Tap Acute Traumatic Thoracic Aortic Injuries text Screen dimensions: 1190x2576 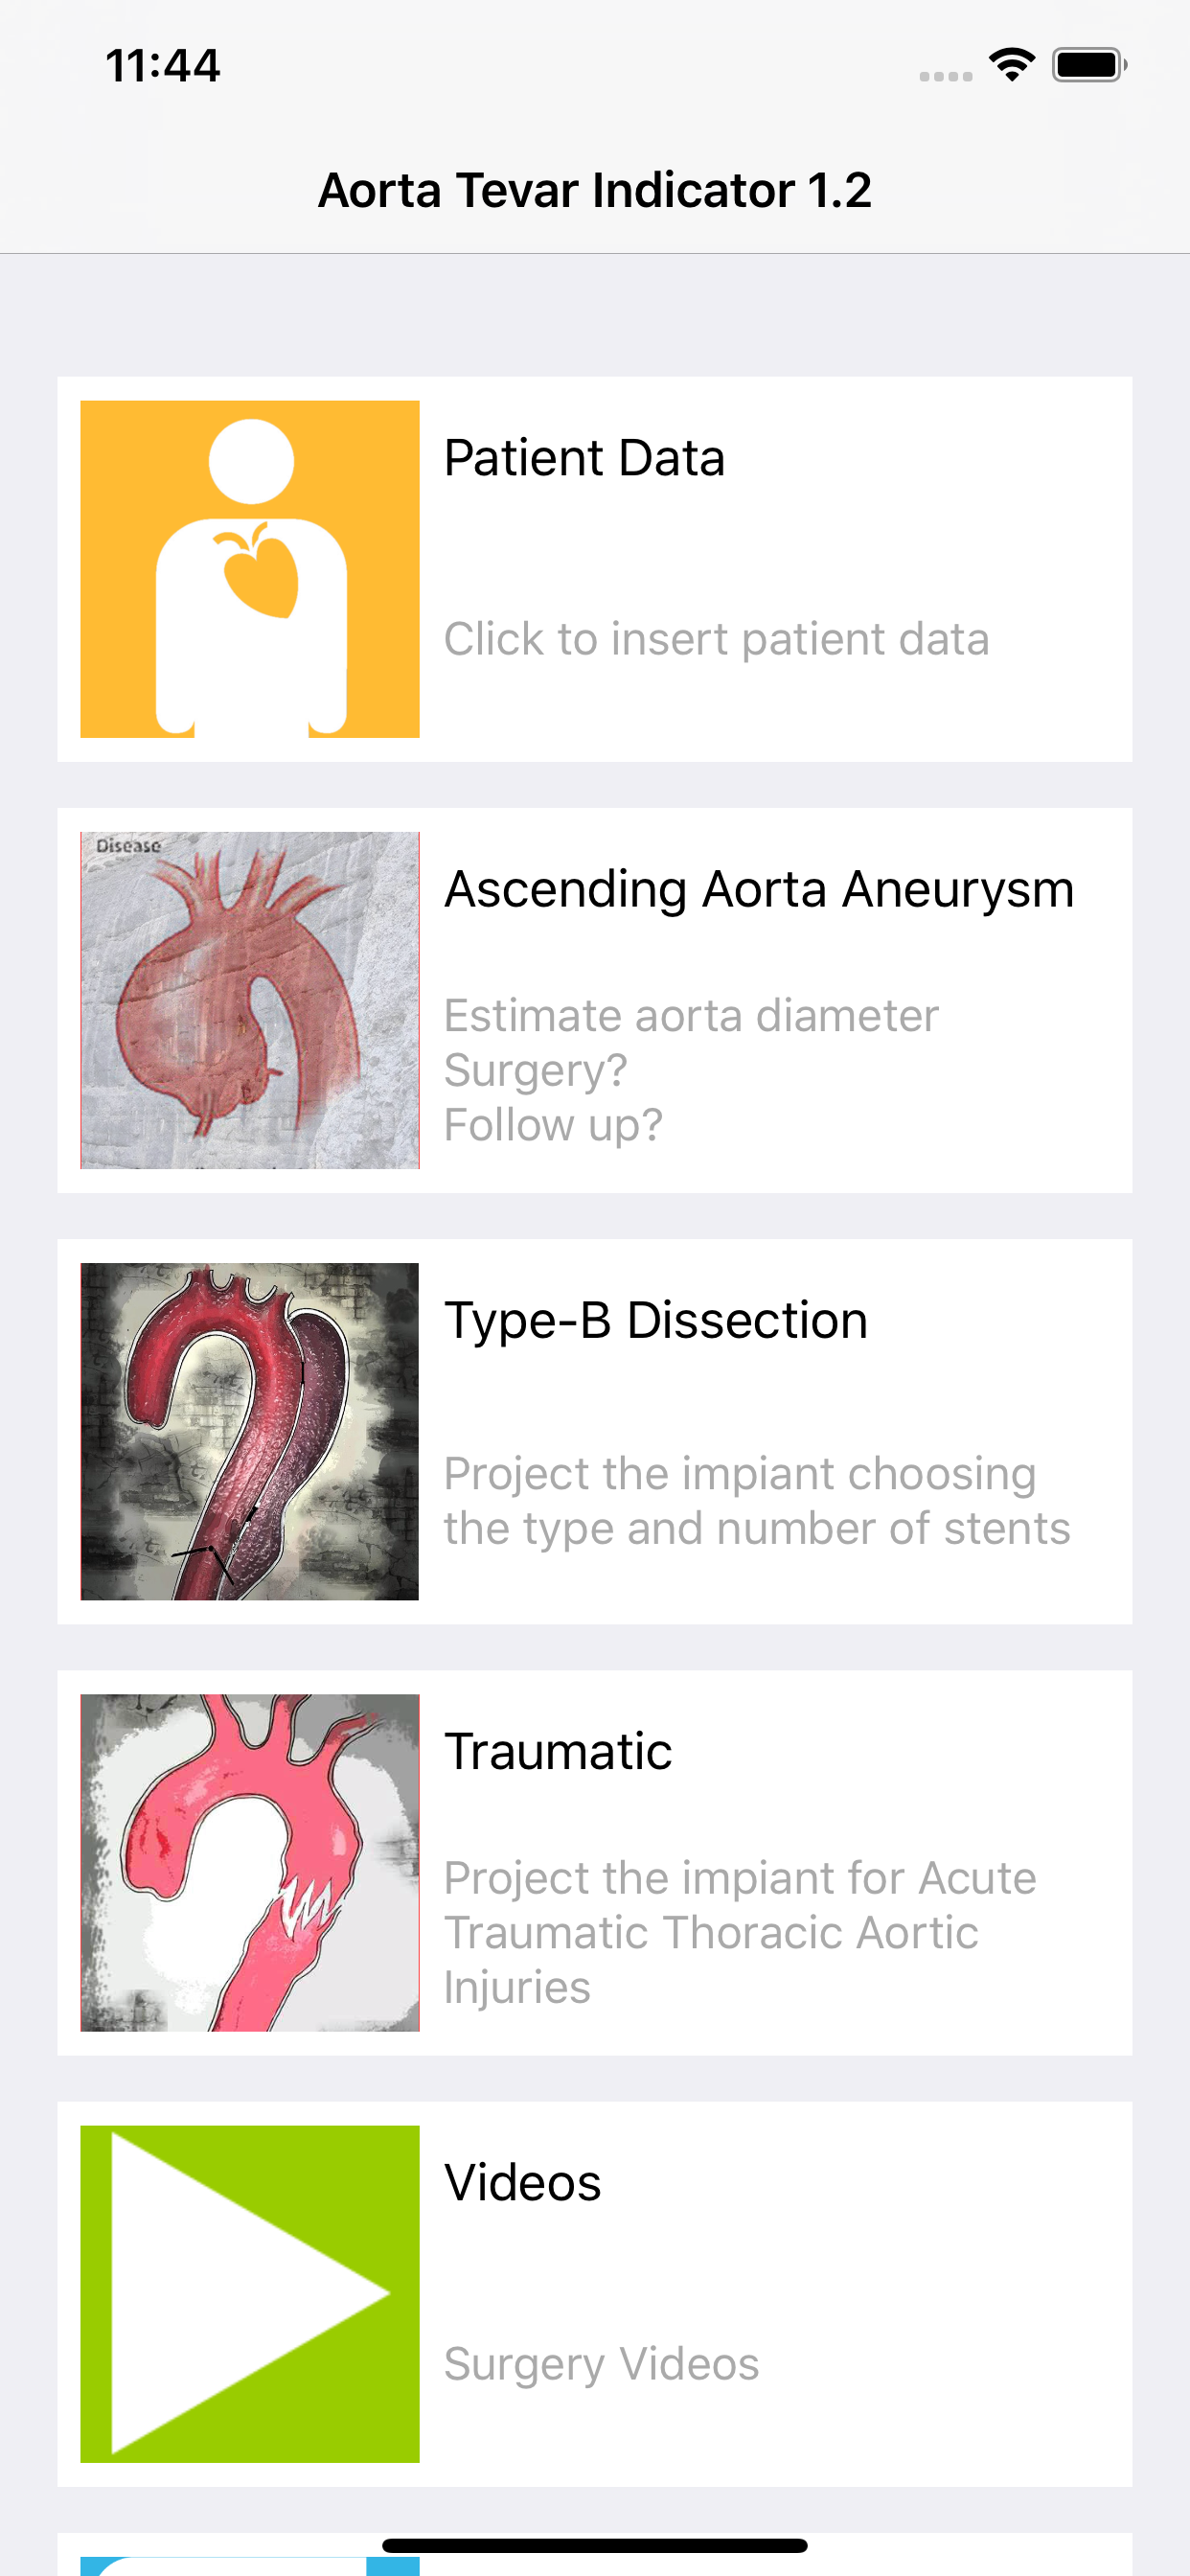740,1932
